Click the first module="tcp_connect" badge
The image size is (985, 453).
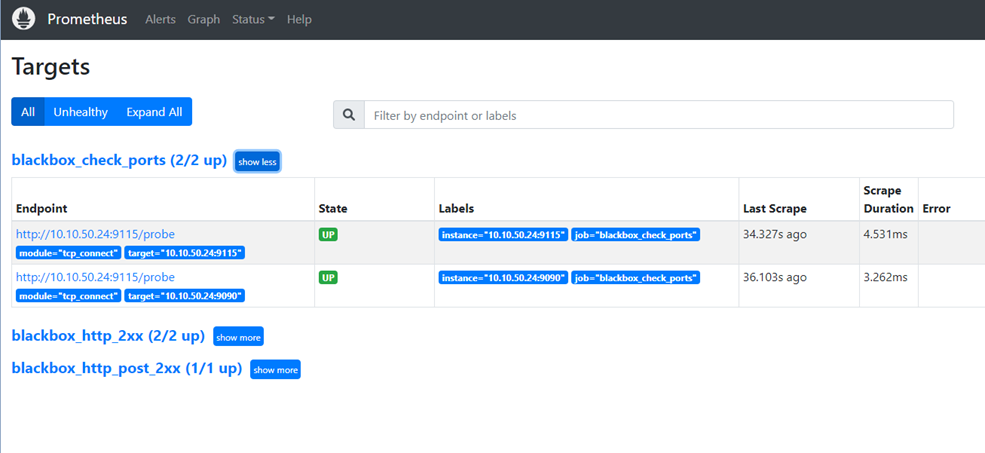click(x=68, y=253)
